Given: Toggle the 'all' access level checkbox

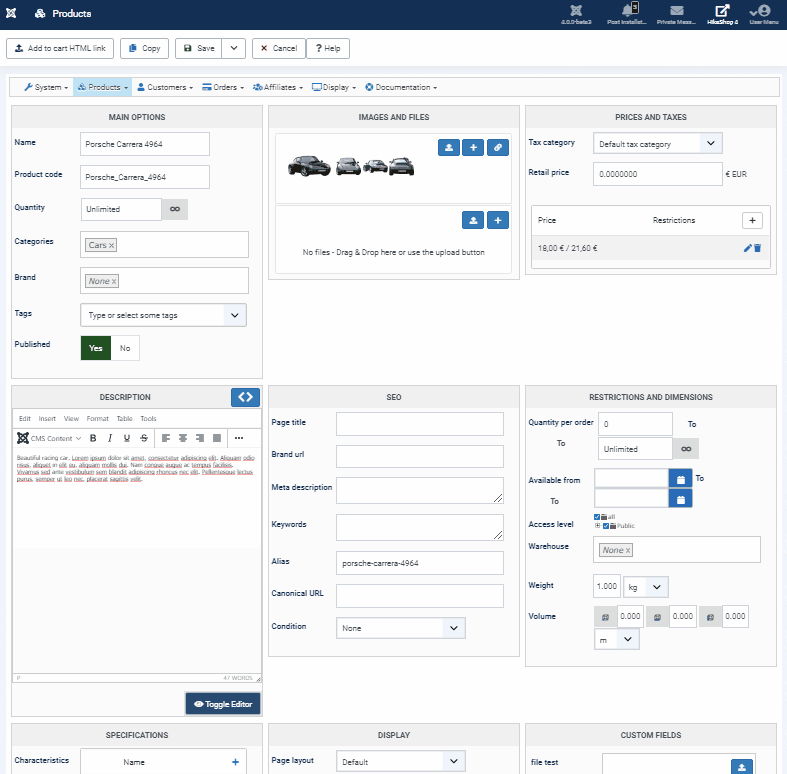Looking at the screenshot, I should (x=597, y=517).
